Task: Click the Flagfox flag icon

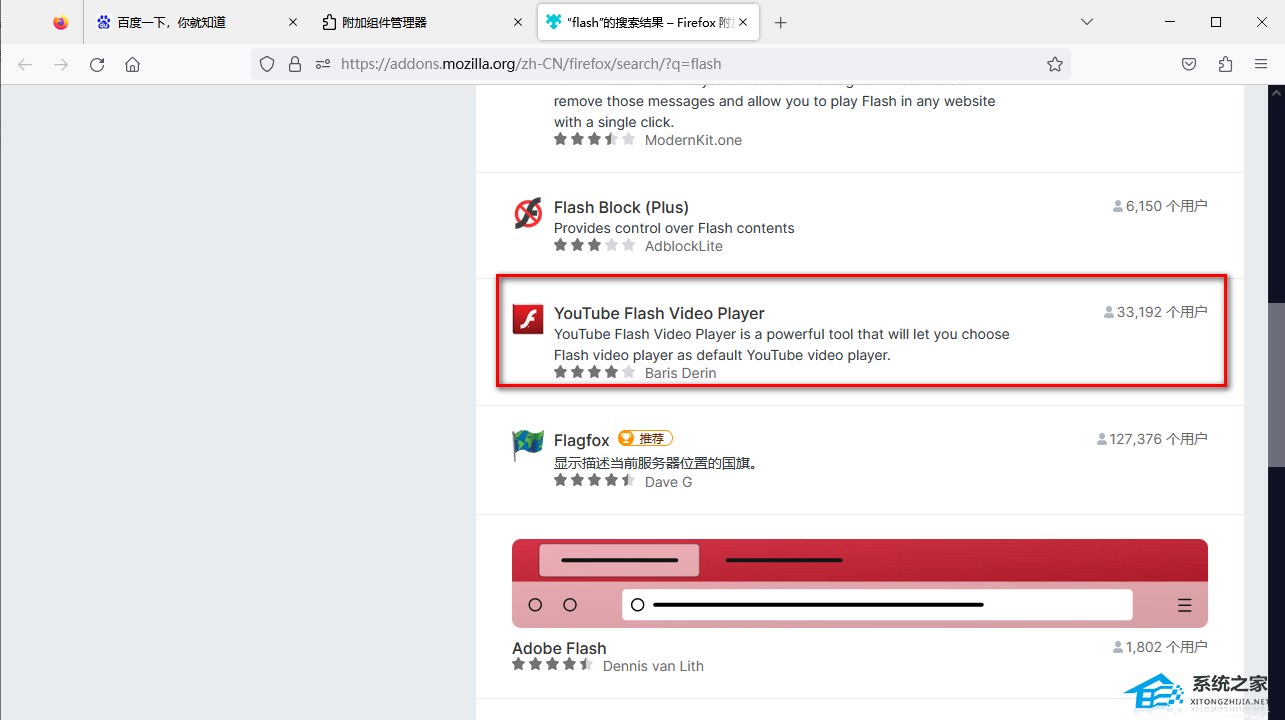Action: [528, 445]
